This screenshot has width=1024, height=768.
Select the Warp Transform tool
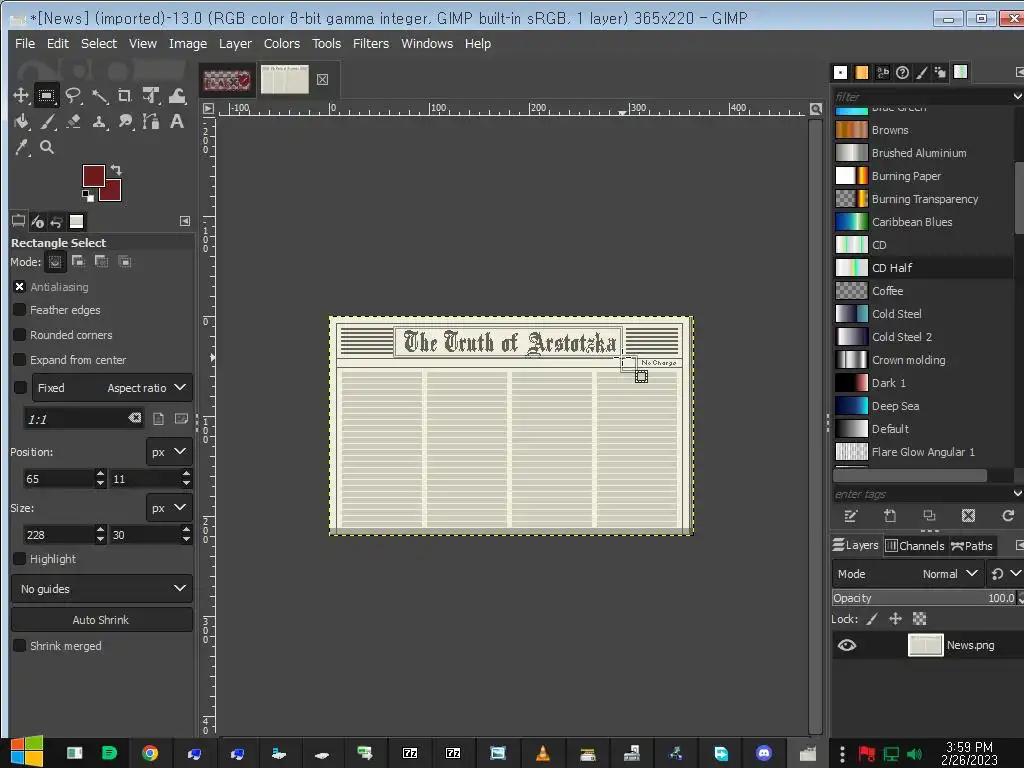point(177,95)
